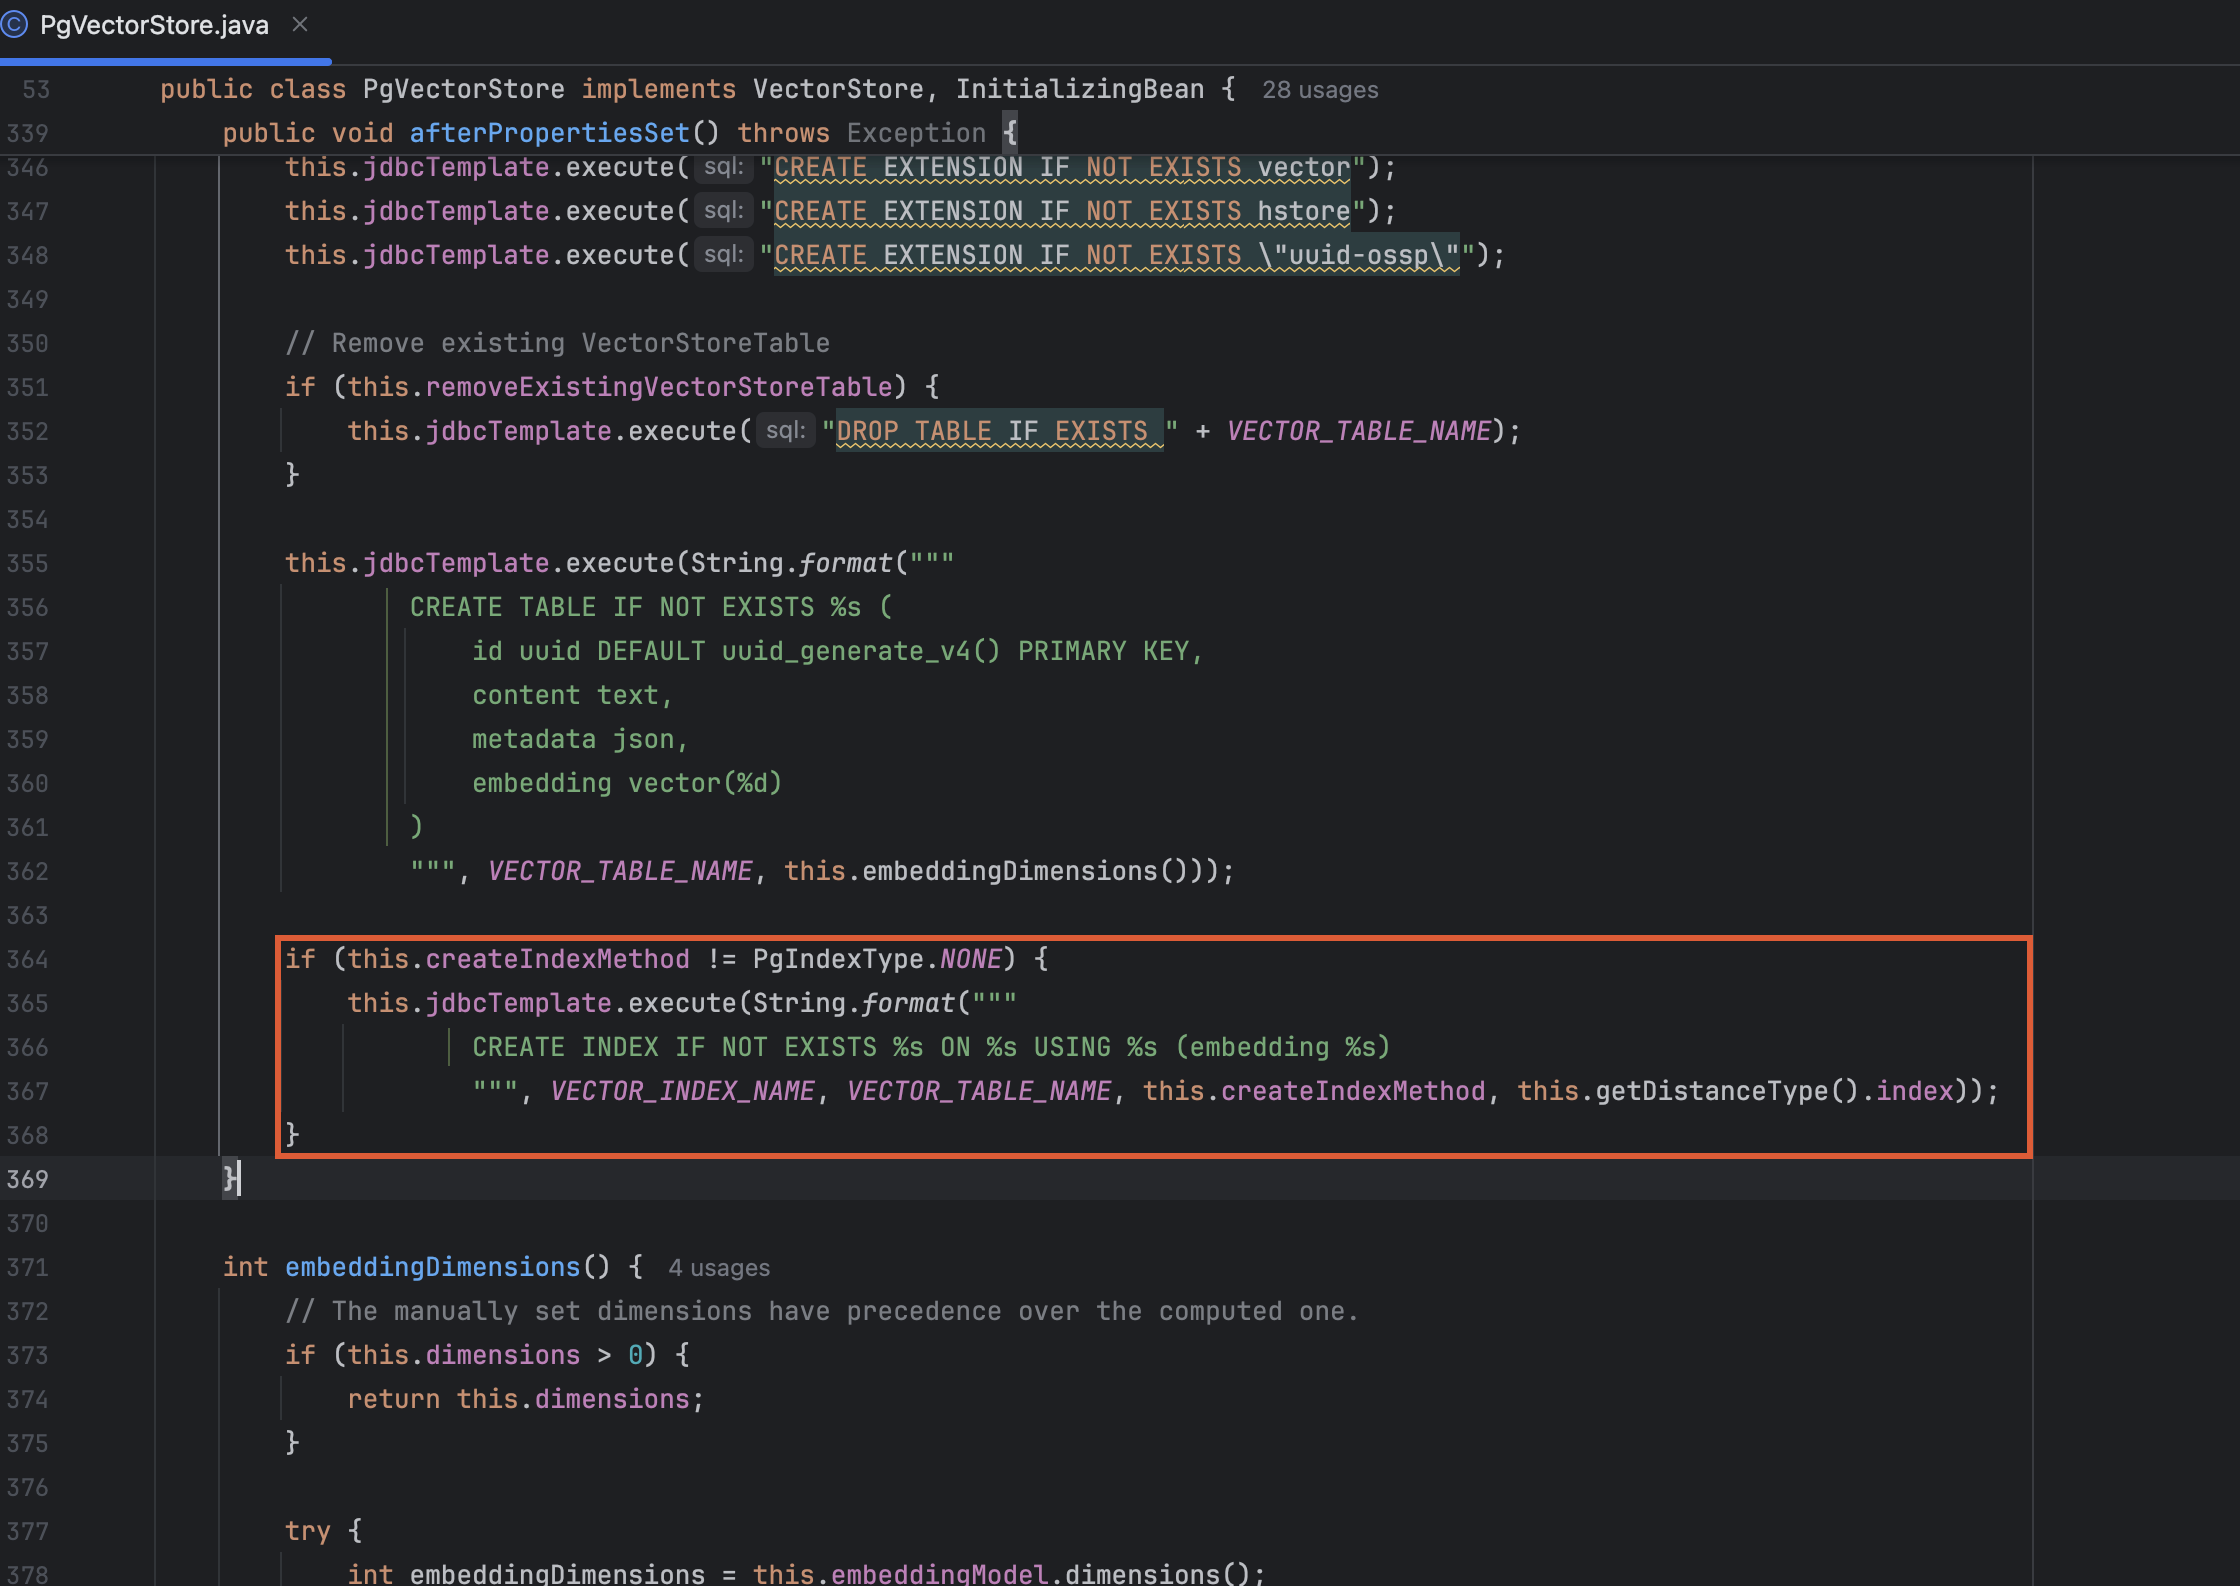
Task: Click the uuid-ossp extension SQL string
Action: tap(1117, 255)
